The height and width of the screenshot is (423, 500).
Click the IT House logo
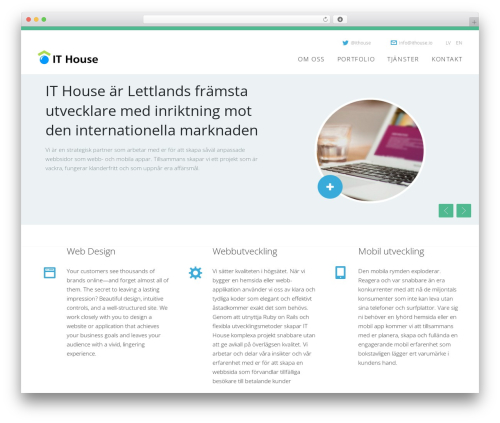(68, 58)
